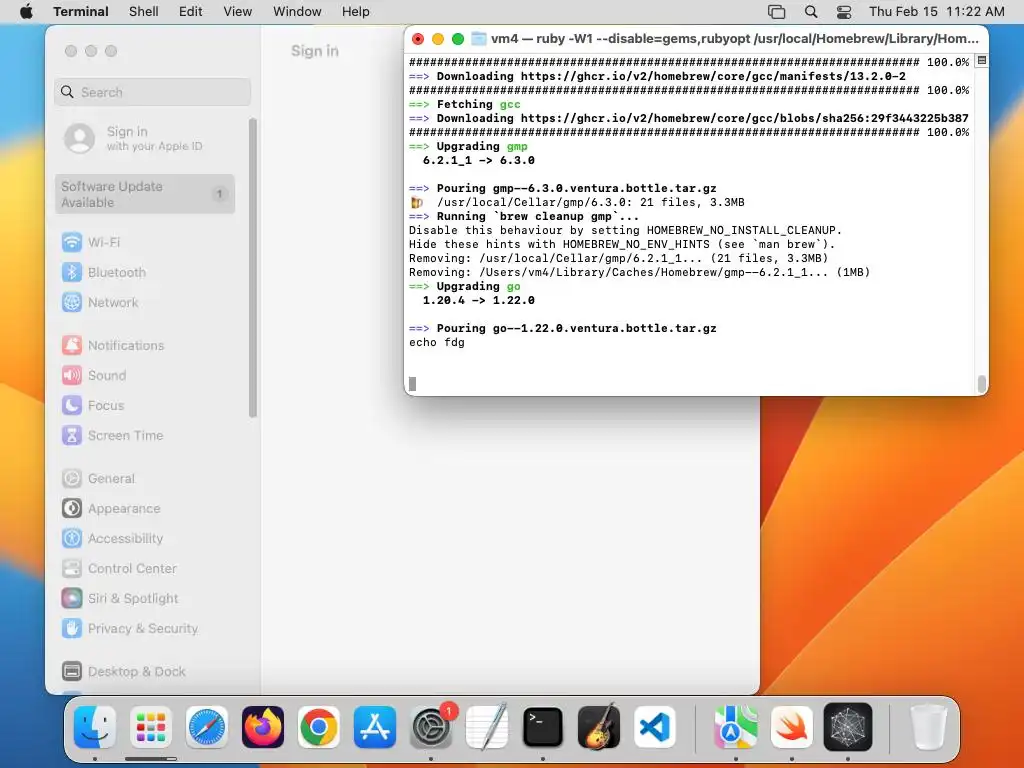Screen dimensions: 1024x768
Task: Click the Bluetooth icon in the Settings sidebar
Action: (x=72, y=272)
